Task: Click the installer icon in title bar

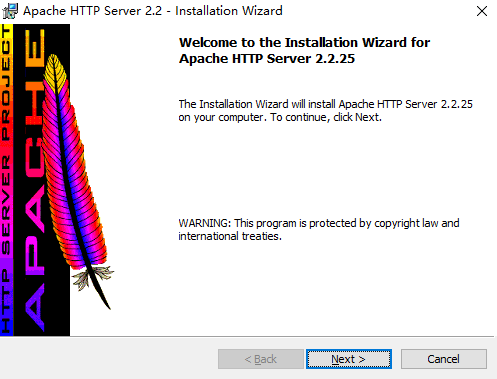Action: 10,11
